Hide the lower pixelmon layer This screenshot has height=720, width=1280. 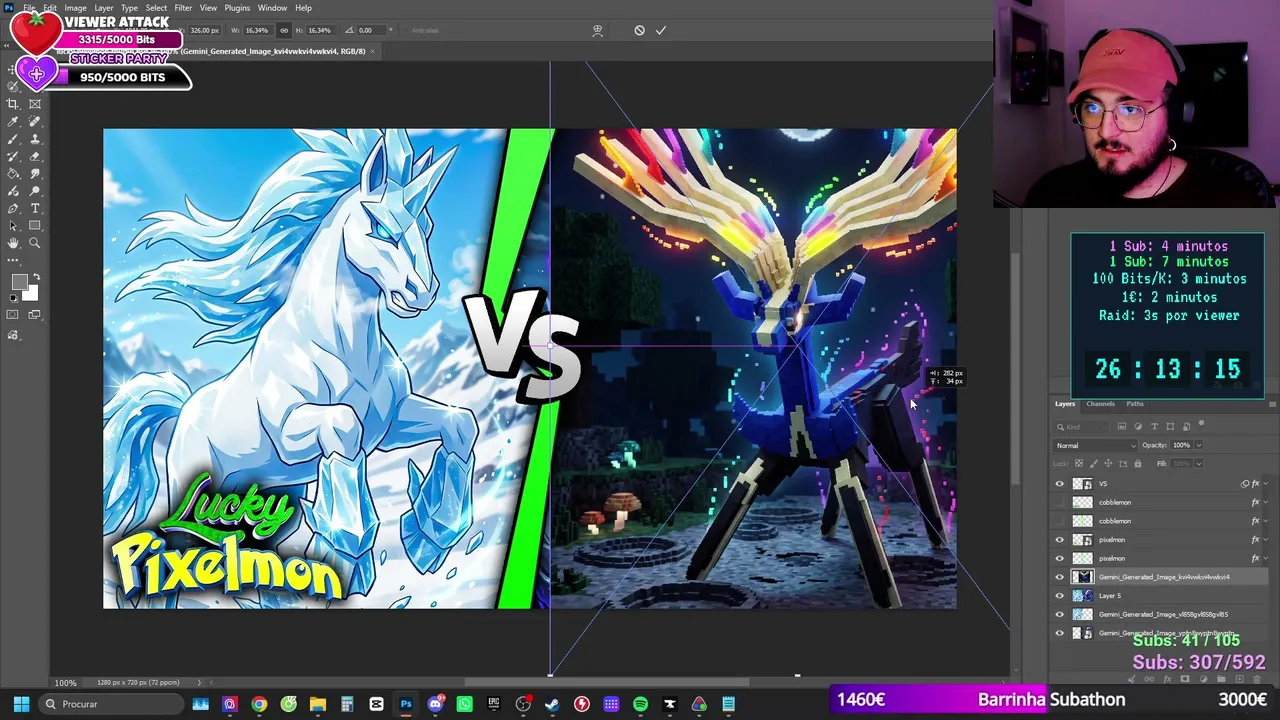pos(1060,558)
